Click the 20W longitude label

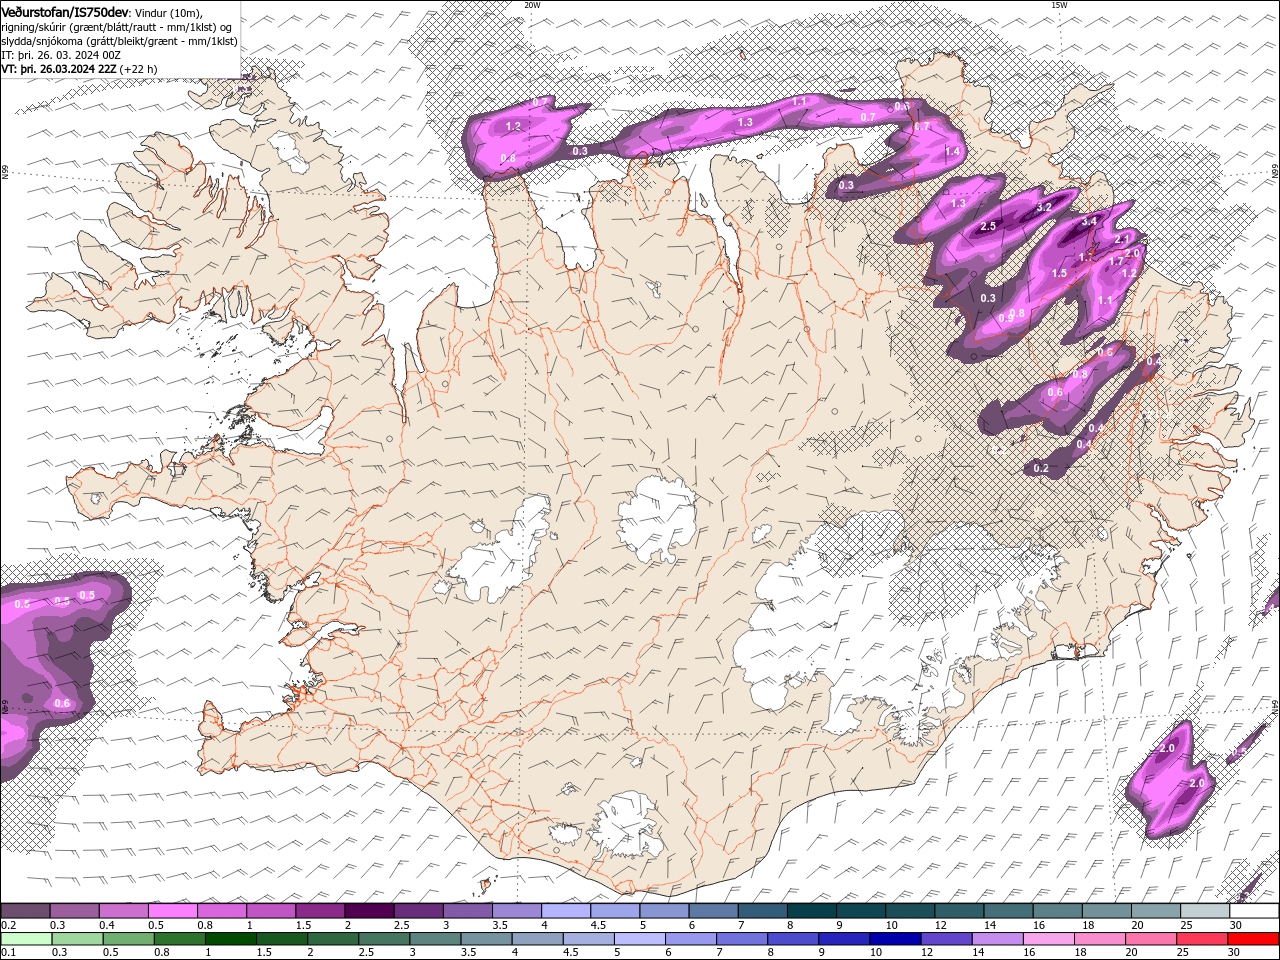click(x=532, y=5)
